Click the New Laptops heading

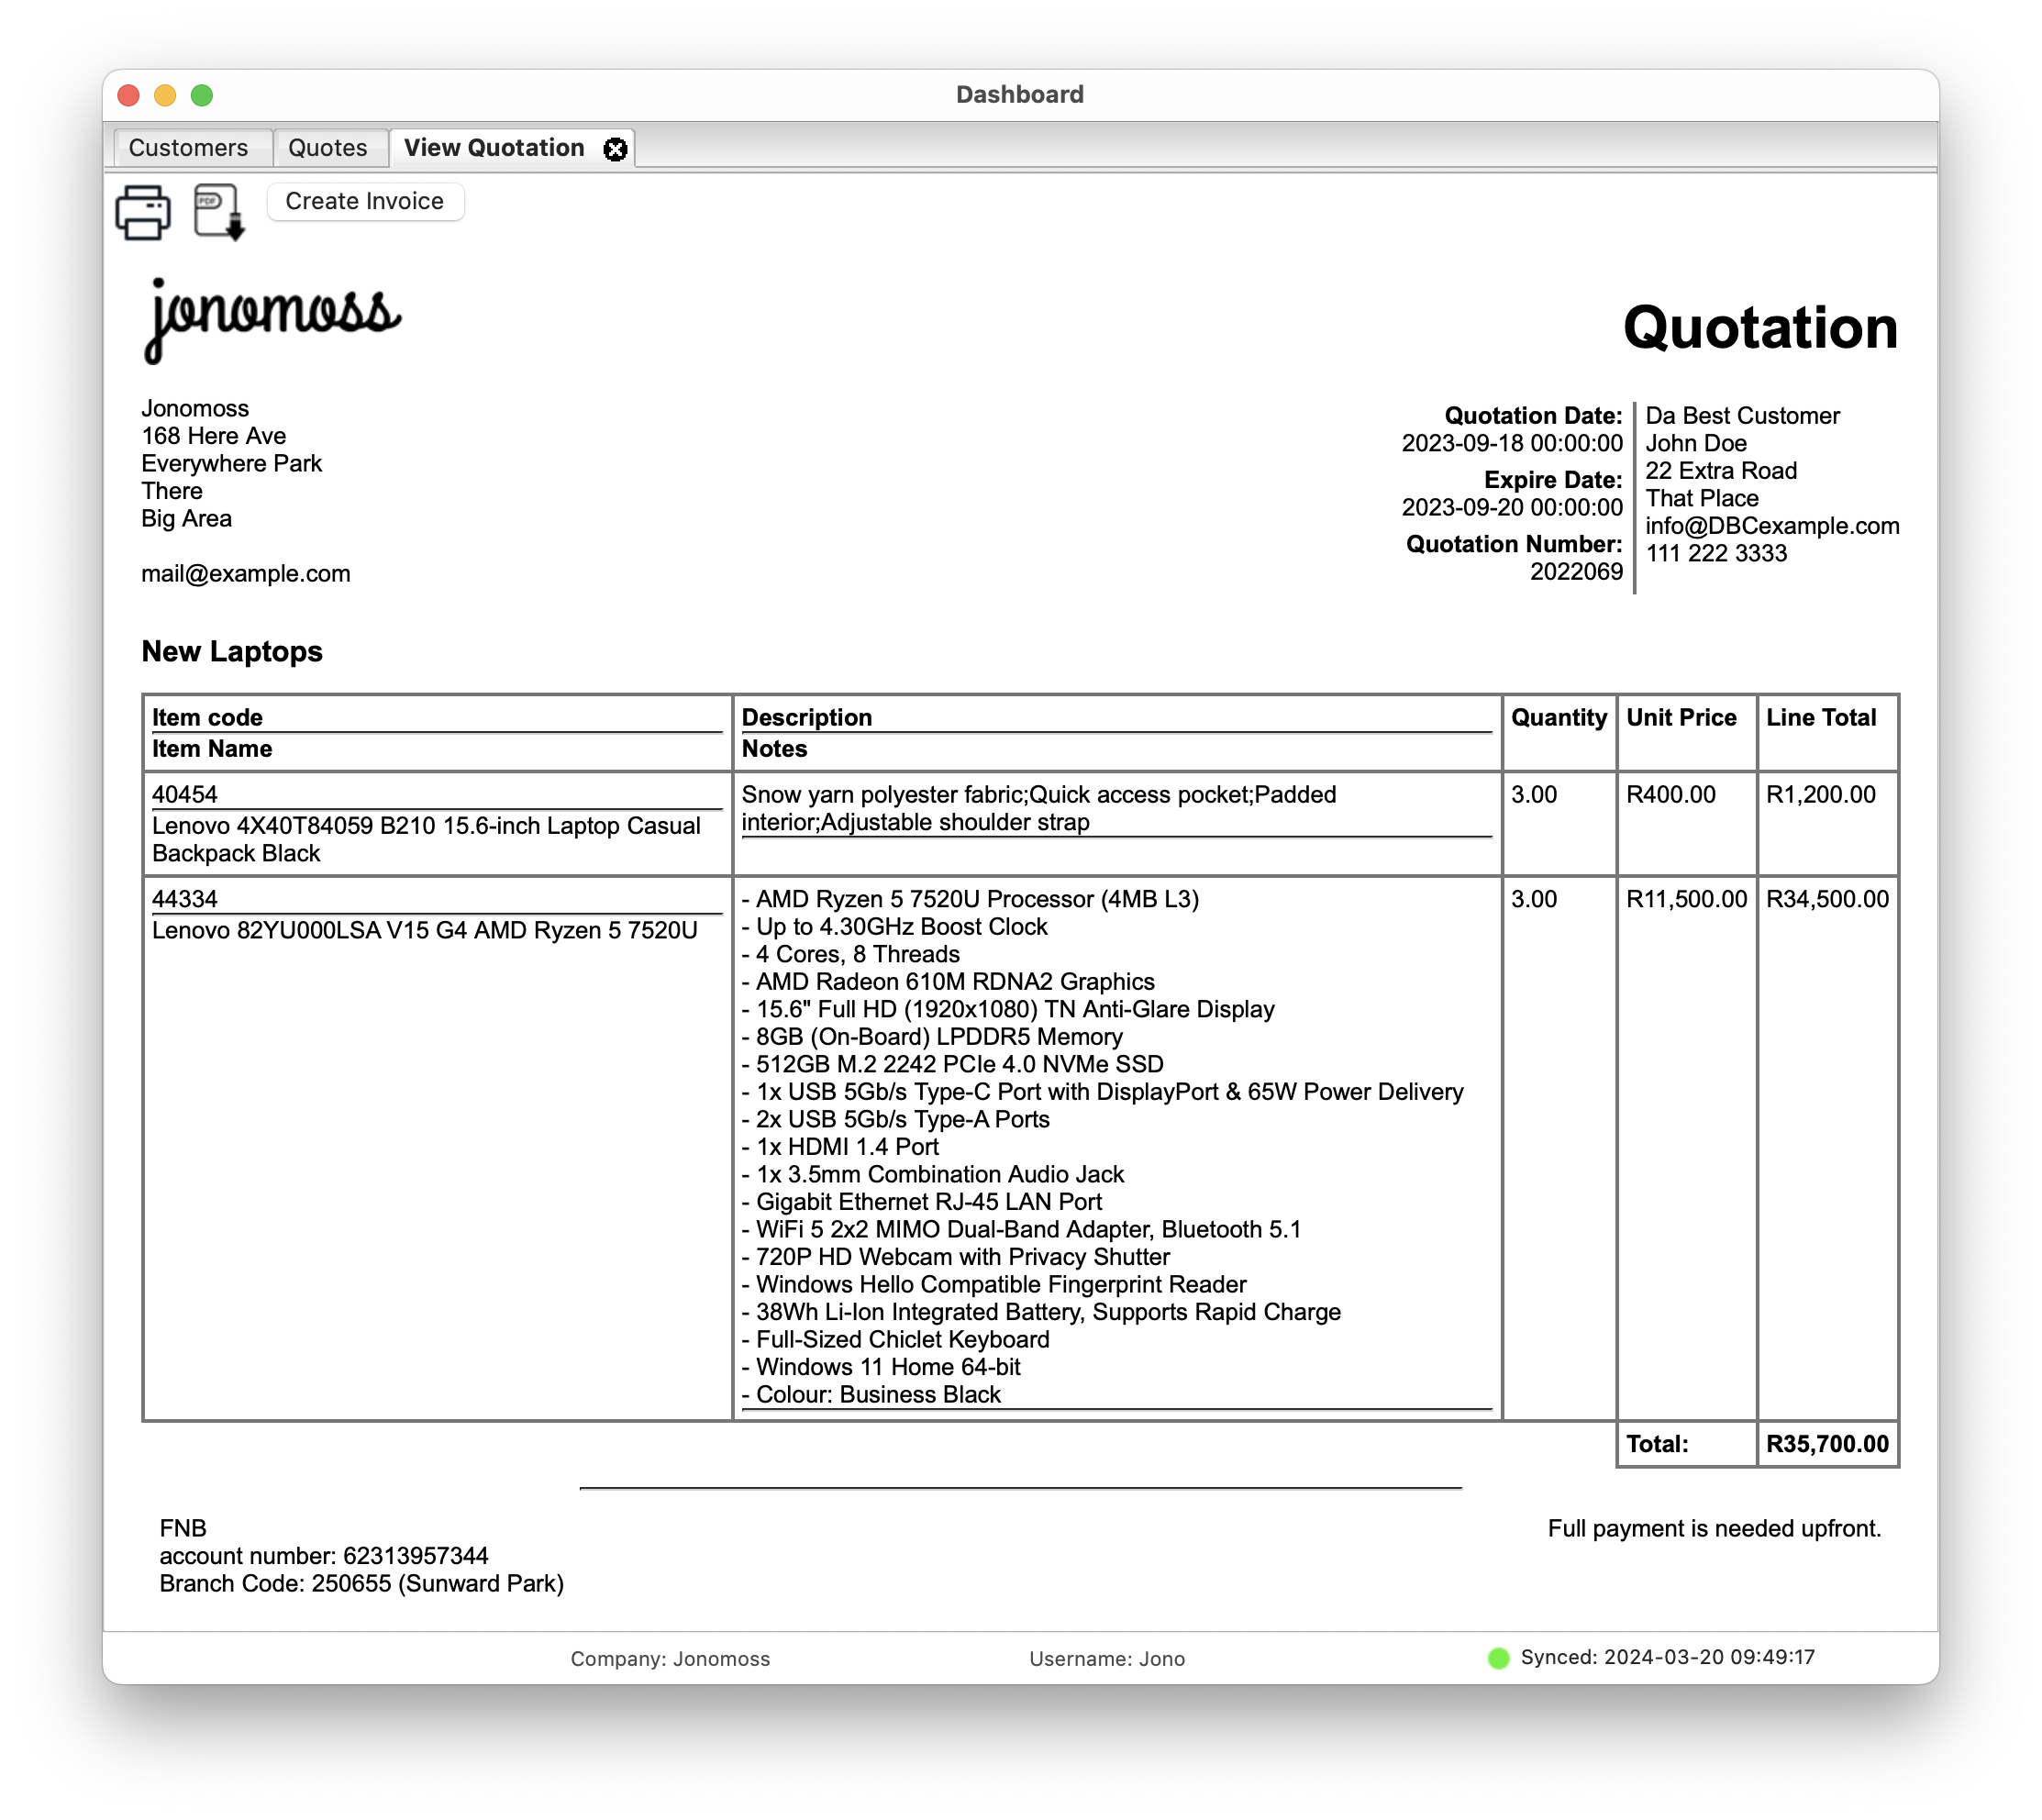[232, 651]
